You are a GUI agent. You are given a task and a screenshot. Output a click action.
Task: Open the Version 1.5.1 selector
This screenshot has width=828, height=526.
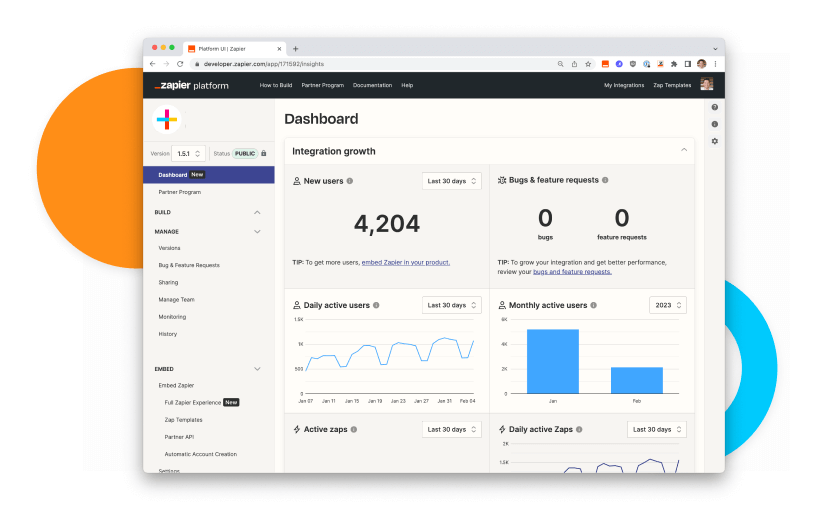pos(189,153)
